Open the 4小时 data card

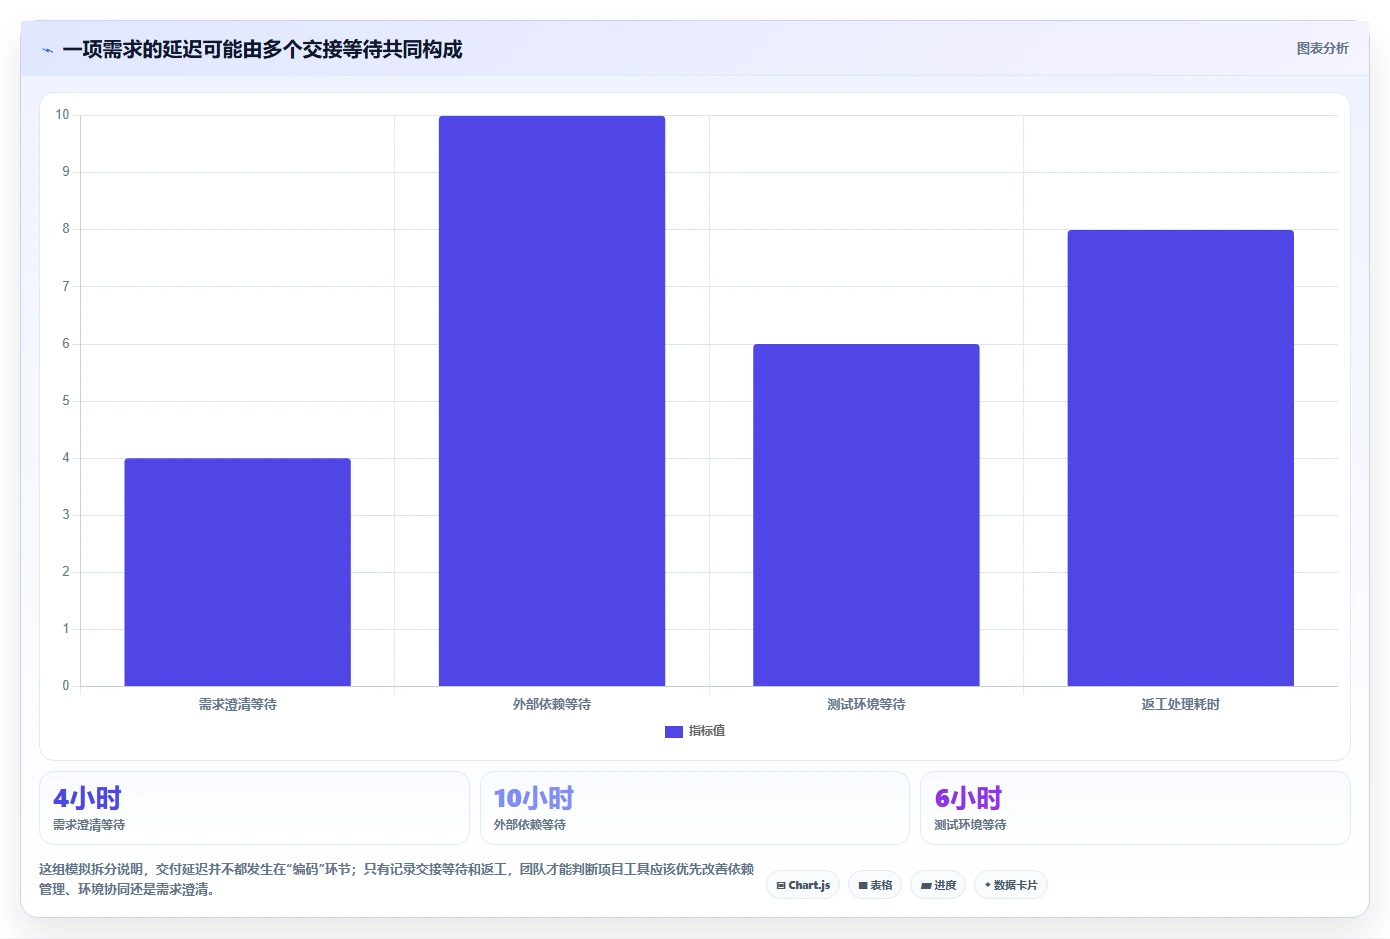254,808
